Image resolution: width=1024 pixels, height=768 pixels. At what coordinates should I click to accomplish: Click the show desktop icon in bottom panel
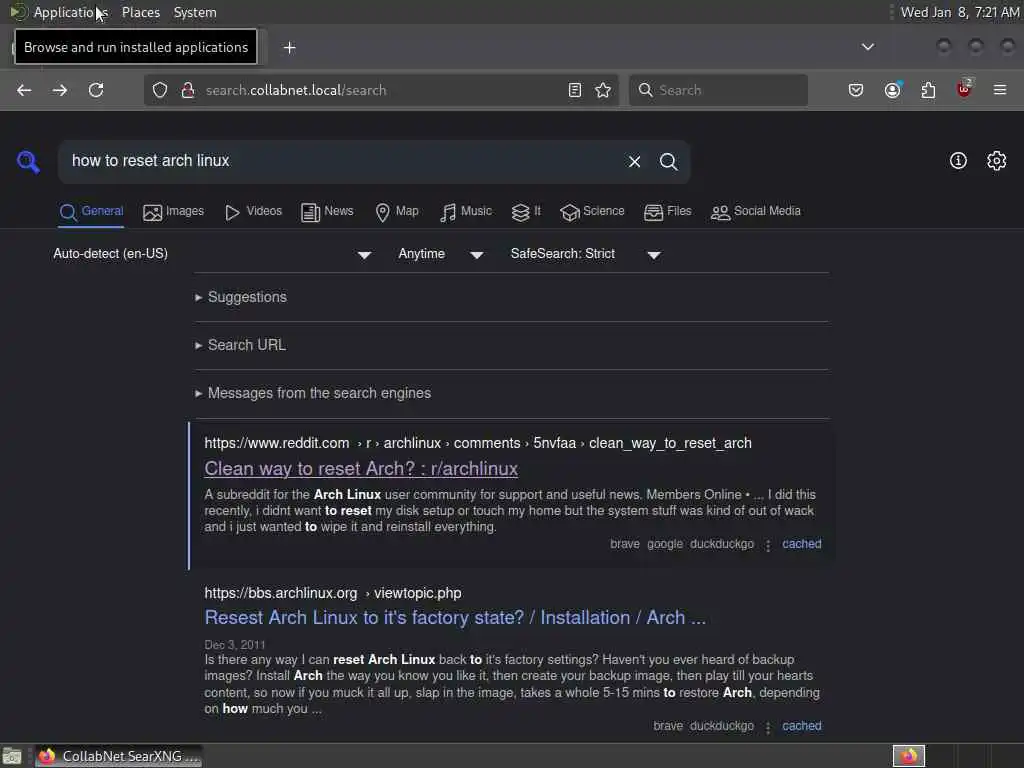[x=12, y=756]
